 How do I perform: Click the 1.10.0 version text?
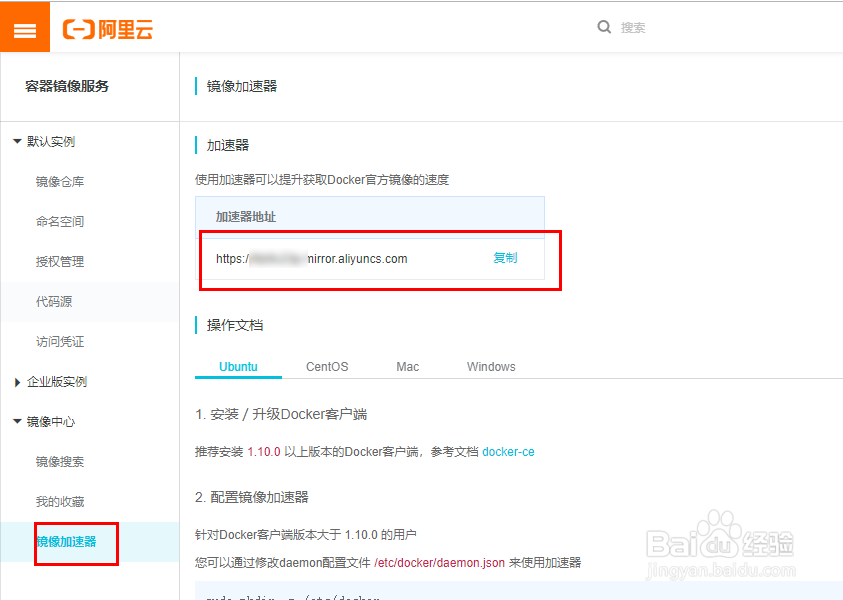264,452
